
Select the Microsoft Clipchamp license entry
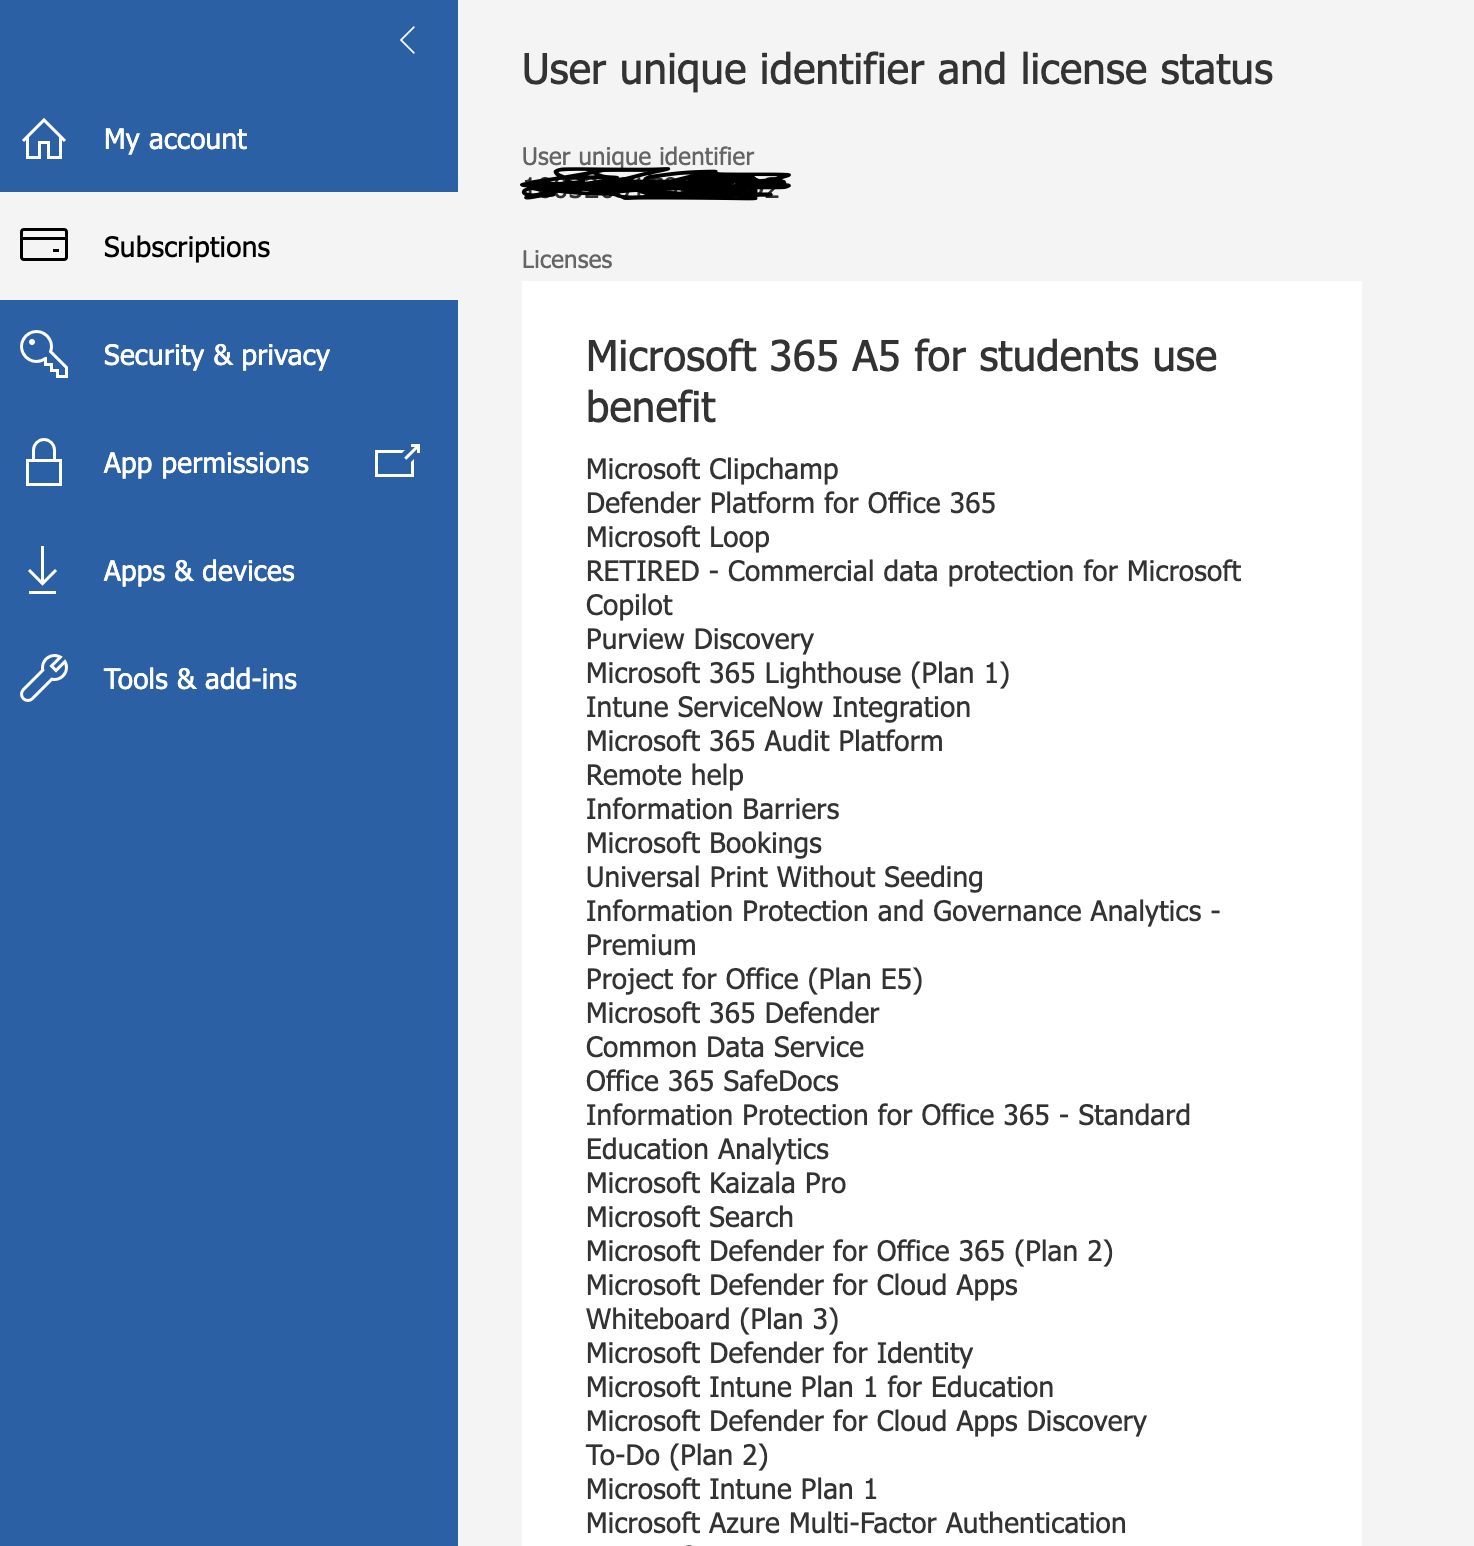pyautogui.click(x=711, y=469)
